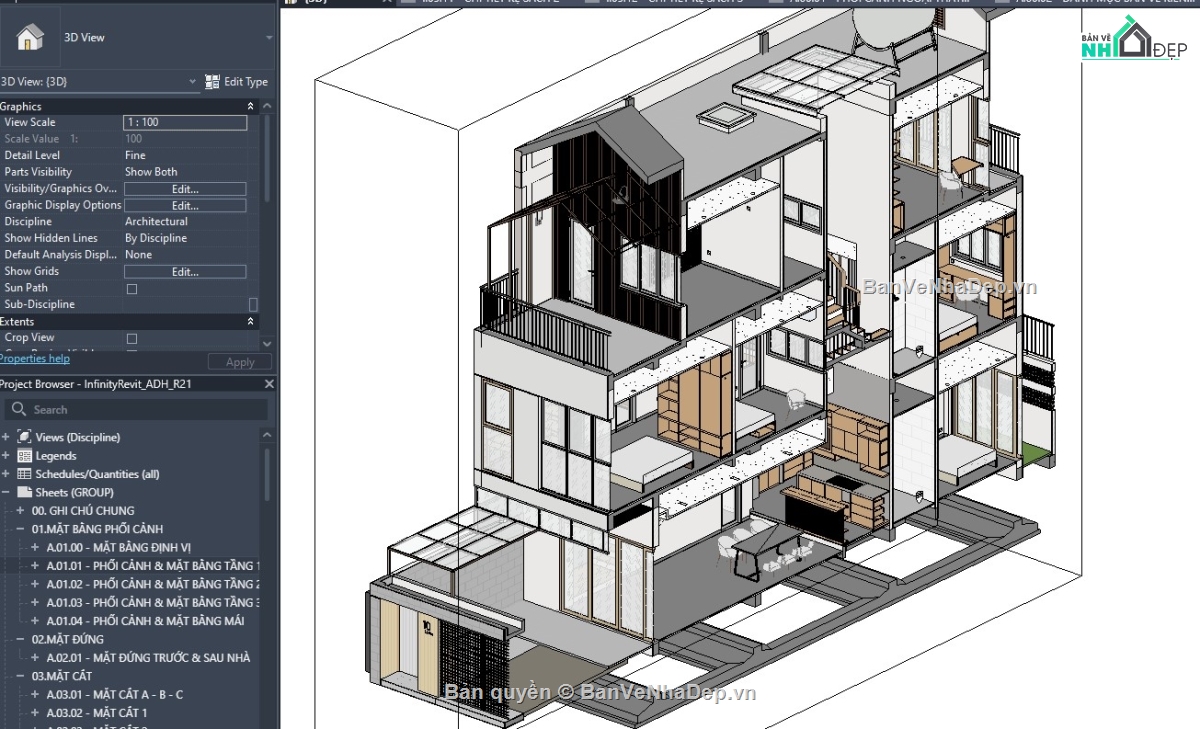Collapse the 02.MẶT ĐỨNG group
1200x729 pixels.
(20, 639)
